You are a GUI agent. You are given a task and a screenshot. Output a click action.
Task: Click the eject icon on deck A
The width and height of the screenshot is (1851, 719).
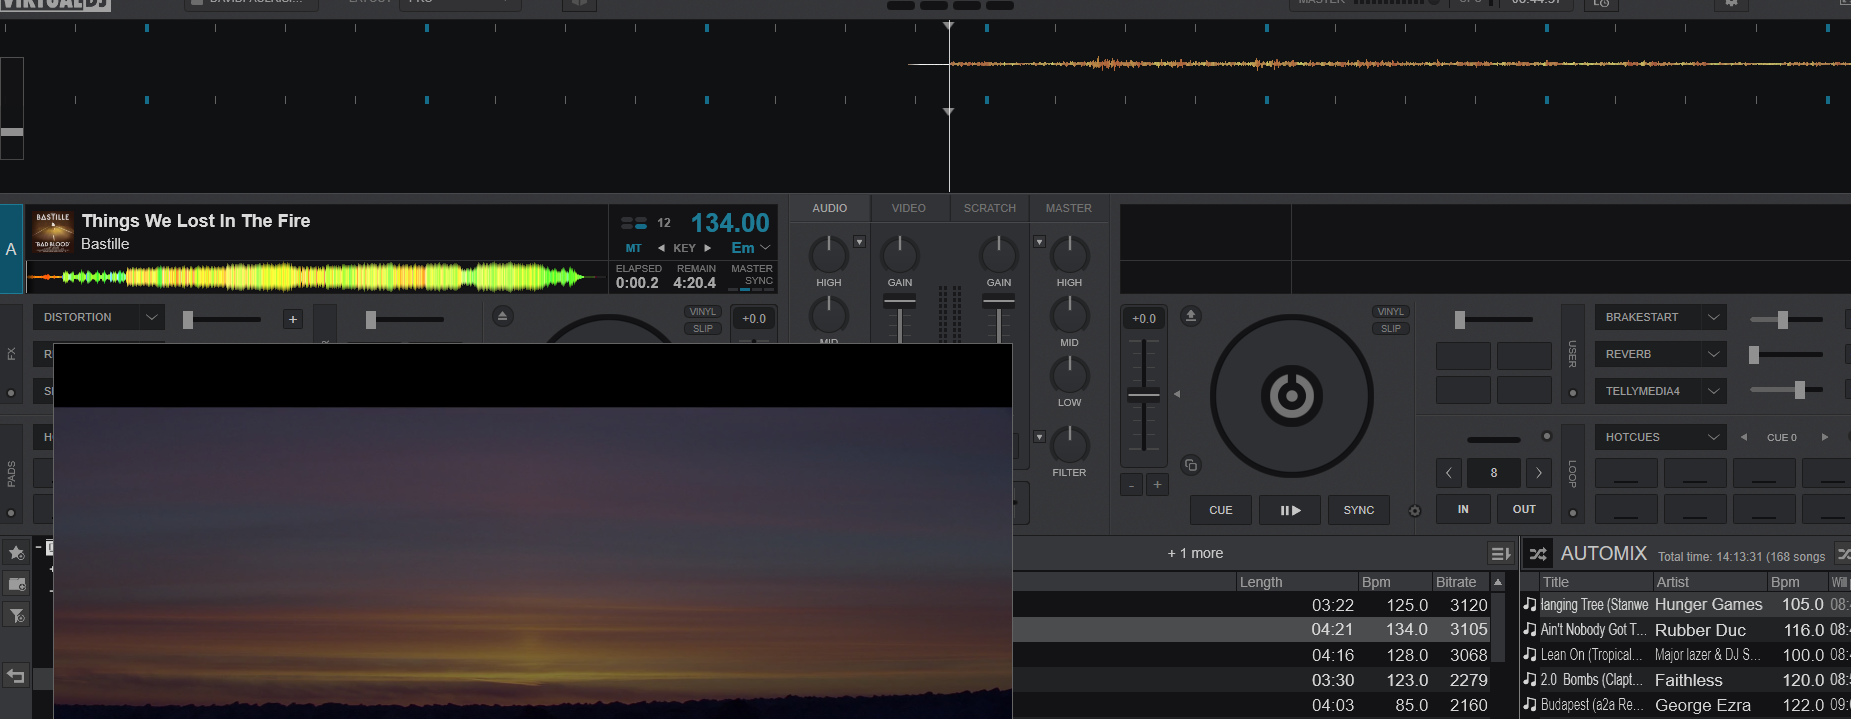click(503, 316)
